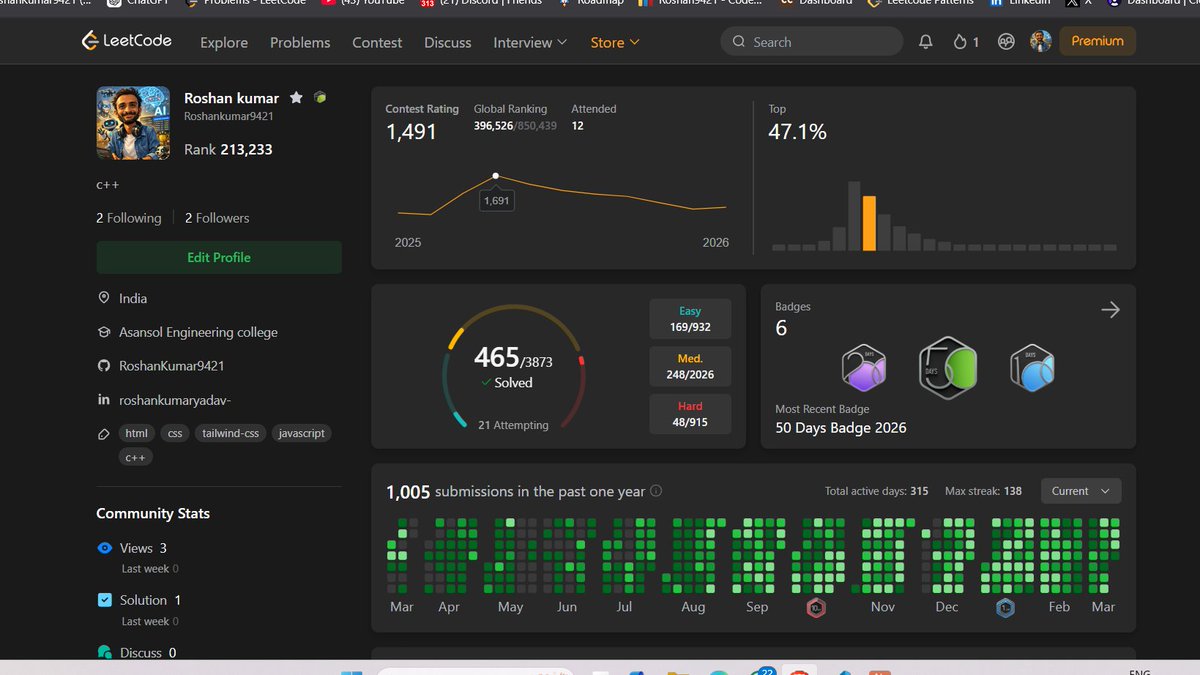The width and height of the screenshot is (1200, 675).
Task: Click the orange bar in the ranking histogram
Action: point(869,223)
